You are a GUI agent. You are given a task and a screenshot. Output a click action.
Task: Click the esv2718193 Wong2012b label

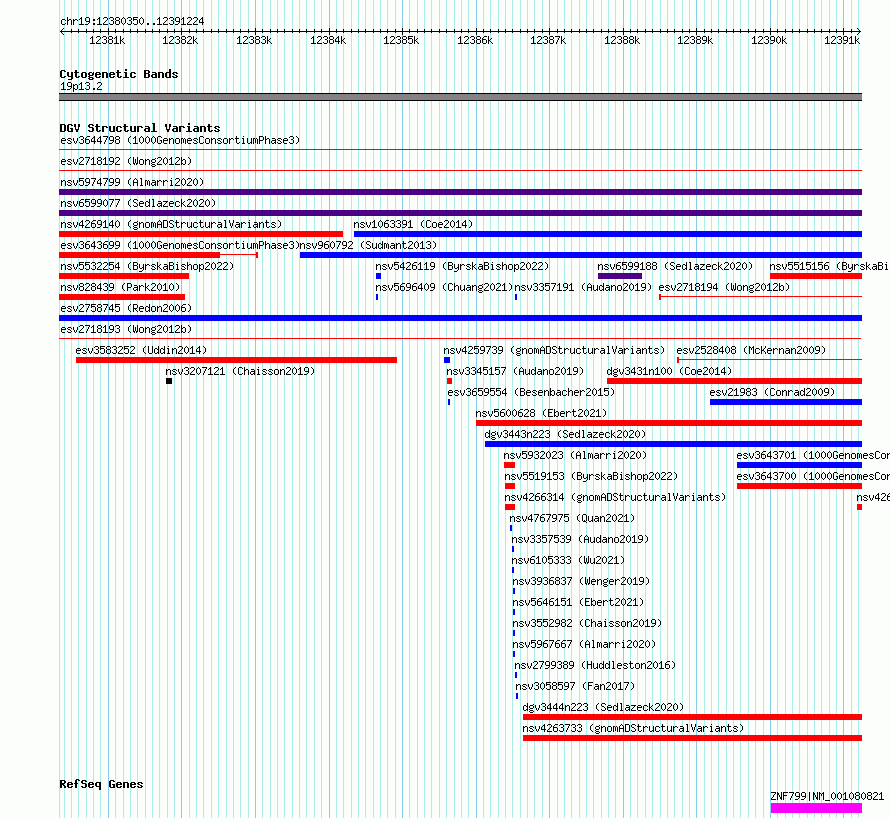point(126,329)
